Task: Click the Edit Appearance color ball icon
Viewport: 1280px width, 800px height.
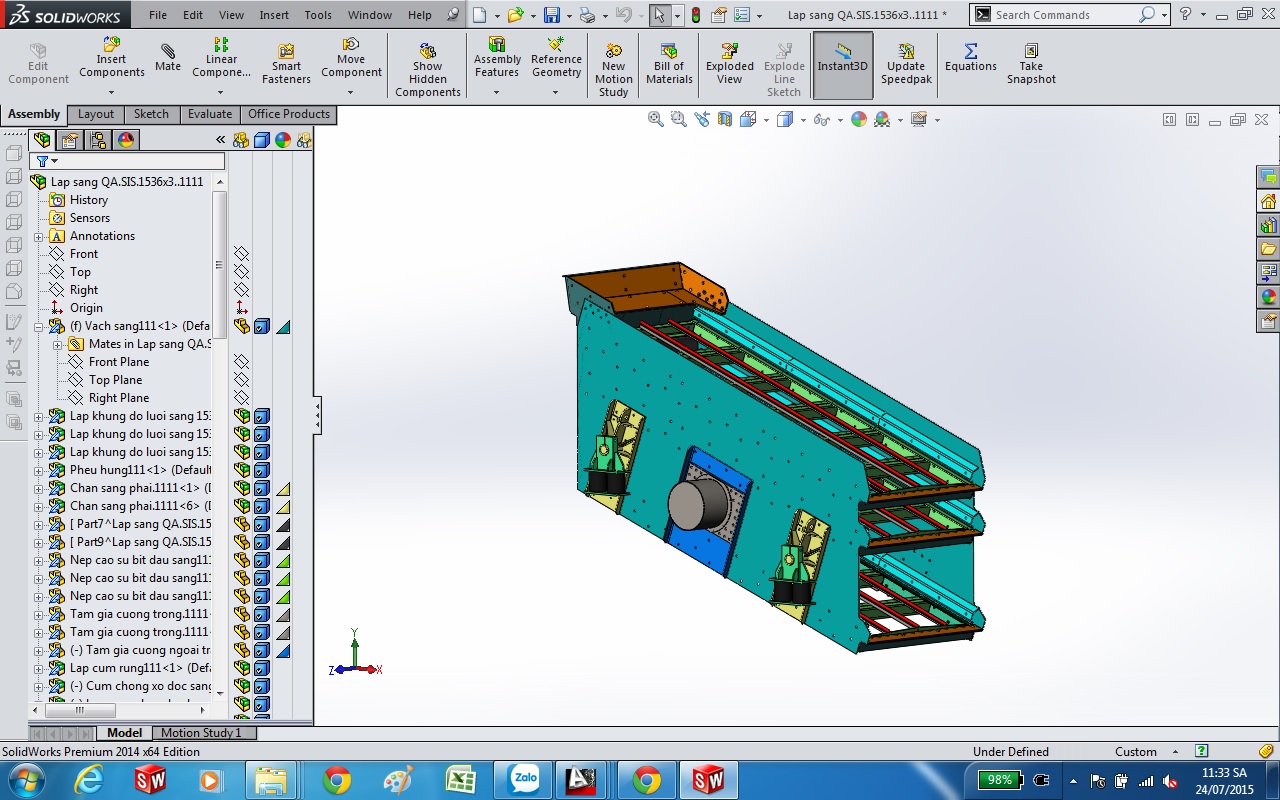Action: point(859,119)
